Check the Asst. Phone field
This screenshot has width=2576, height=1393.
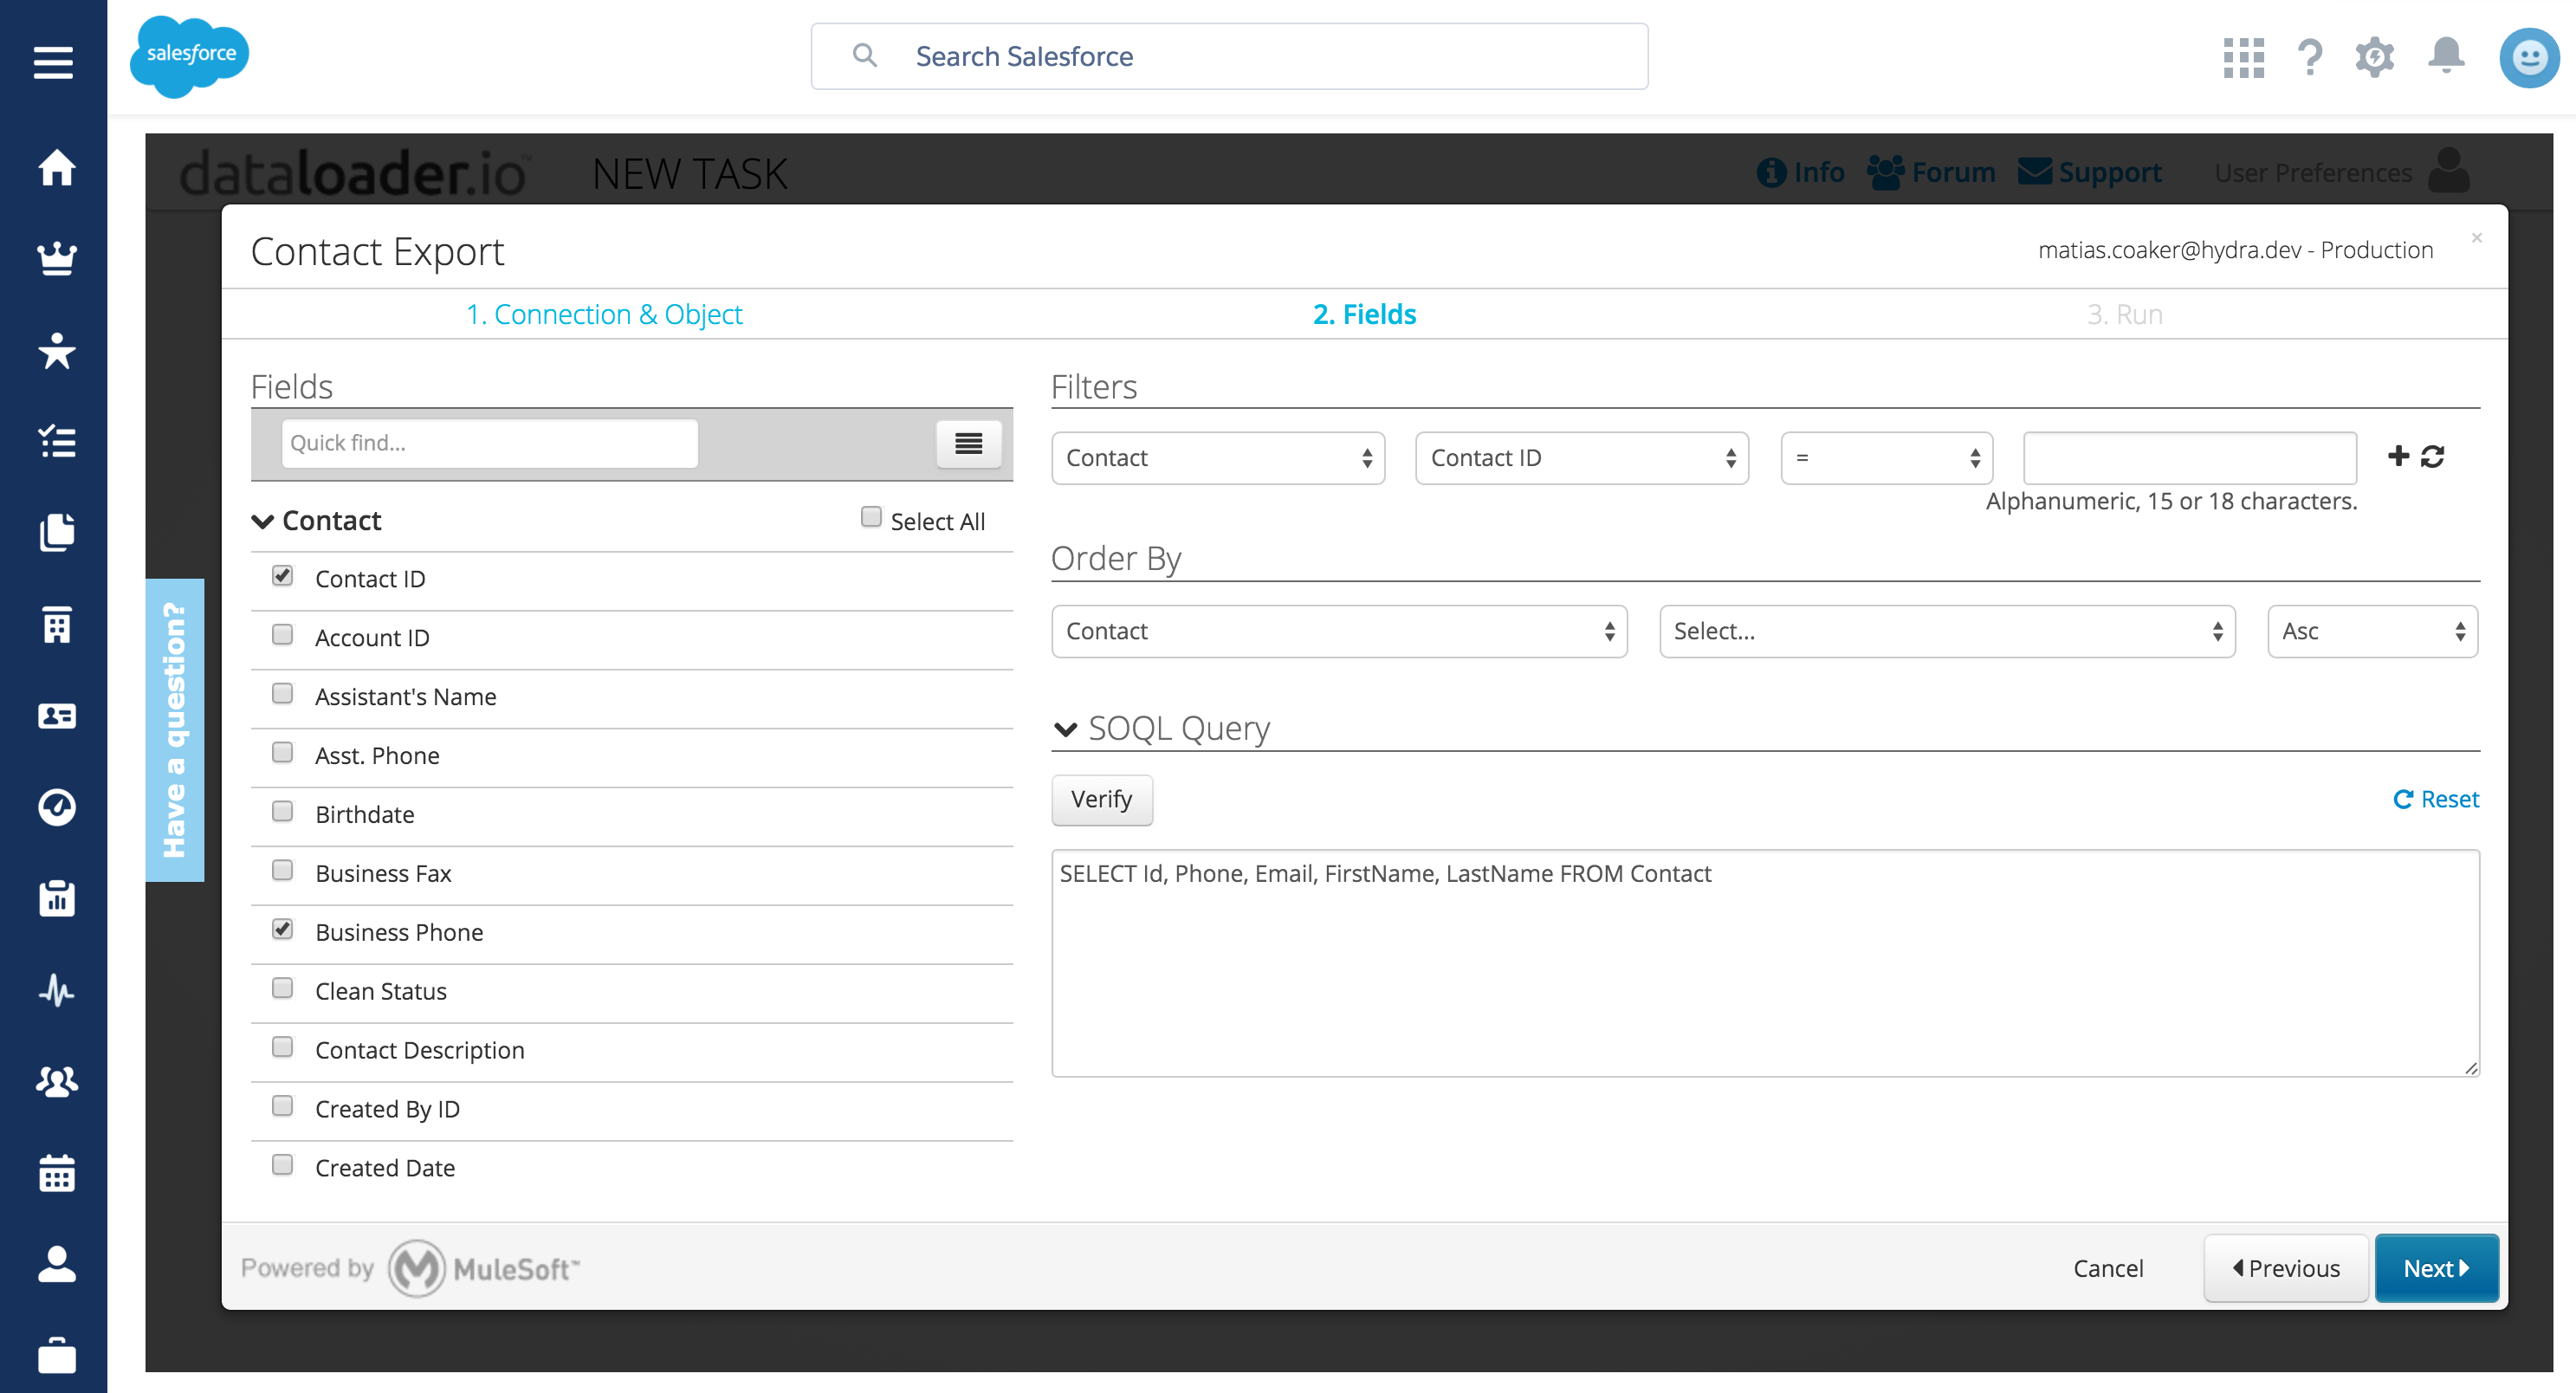click(x=283, y=752)
